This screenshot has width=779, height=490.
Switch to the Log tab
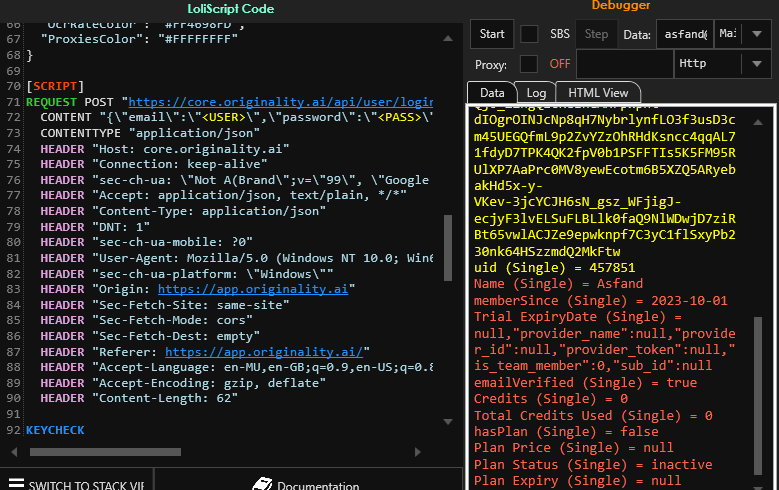(536, 93)
